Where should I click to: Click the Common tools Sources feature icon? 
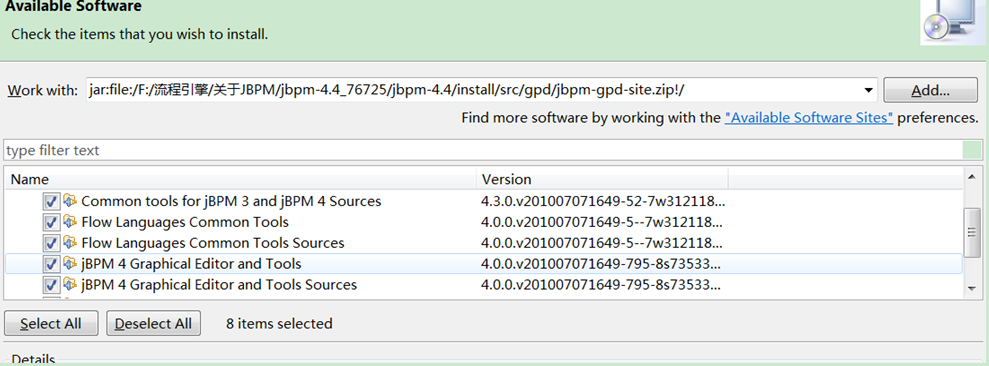[x=69, y=201]
